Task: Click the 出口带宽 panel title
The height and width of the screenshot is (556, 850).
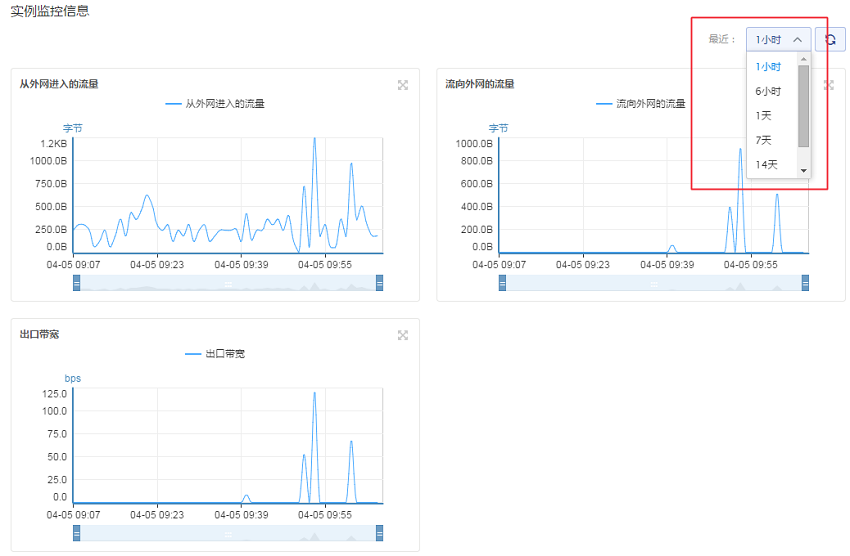Action: click(40, 334)
